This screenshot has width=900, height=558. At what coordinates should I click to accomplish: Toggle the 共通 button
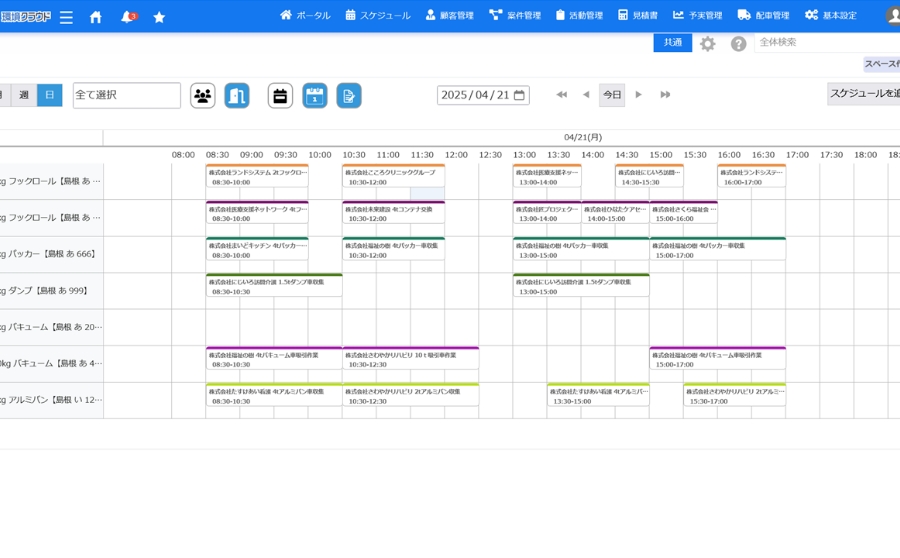pos(672,43)
